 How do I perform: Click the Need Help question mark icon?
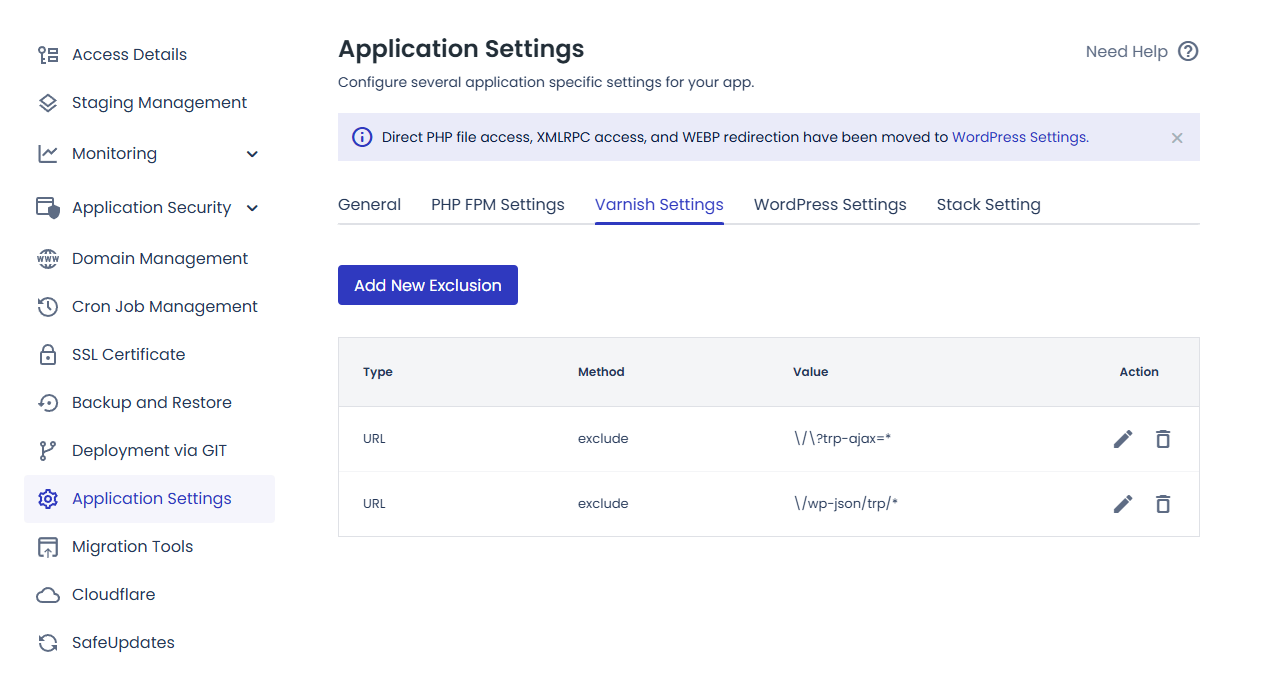(1187, 52)
